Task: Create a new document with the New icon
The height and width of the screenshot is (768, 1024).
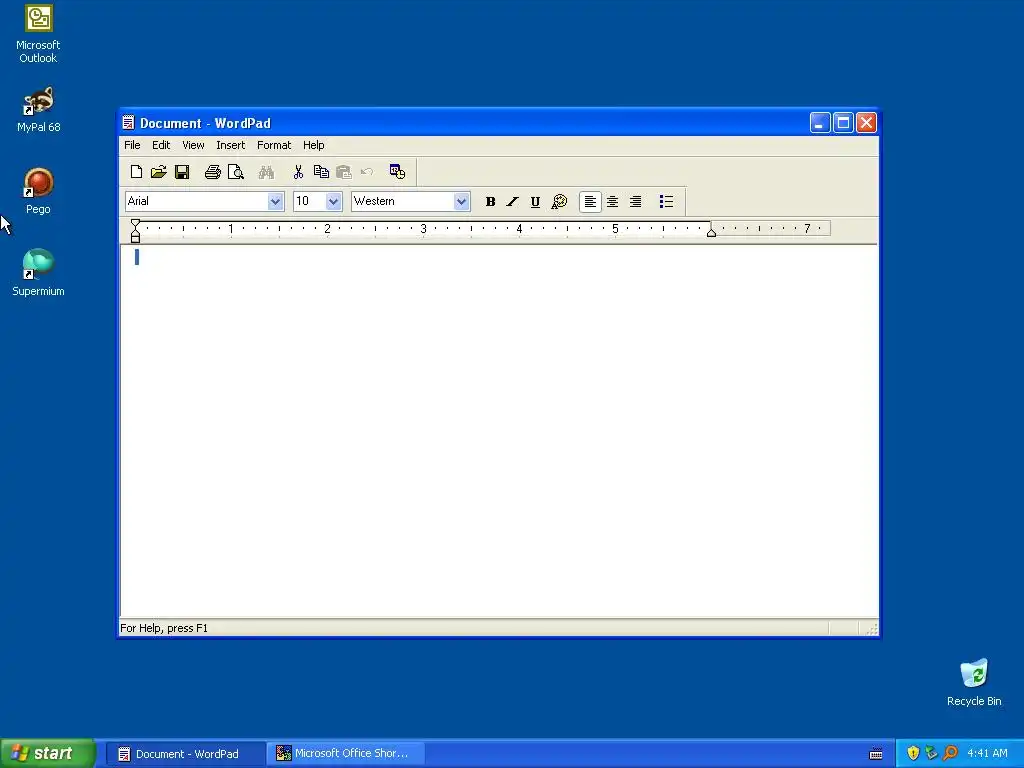Action: 136,172
